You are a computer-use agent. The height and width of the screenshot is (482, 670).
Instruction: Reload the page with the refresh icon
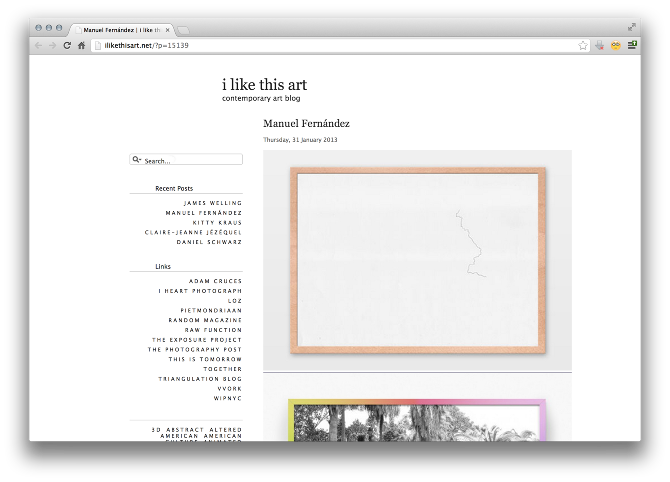(x=67, y=45)
